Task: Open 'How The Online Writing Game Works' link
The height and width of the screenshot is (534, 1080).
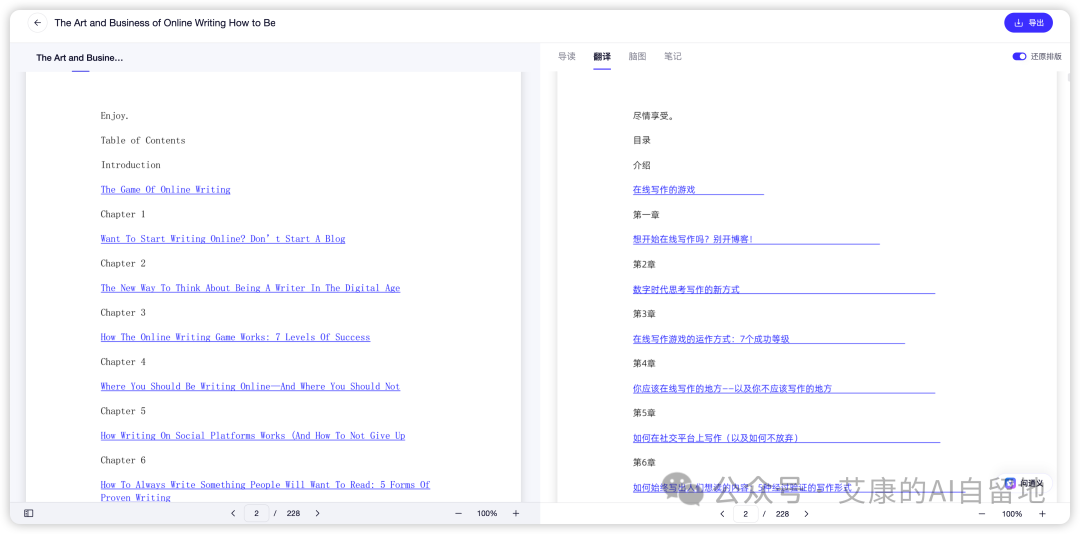Action: (235, 337)
